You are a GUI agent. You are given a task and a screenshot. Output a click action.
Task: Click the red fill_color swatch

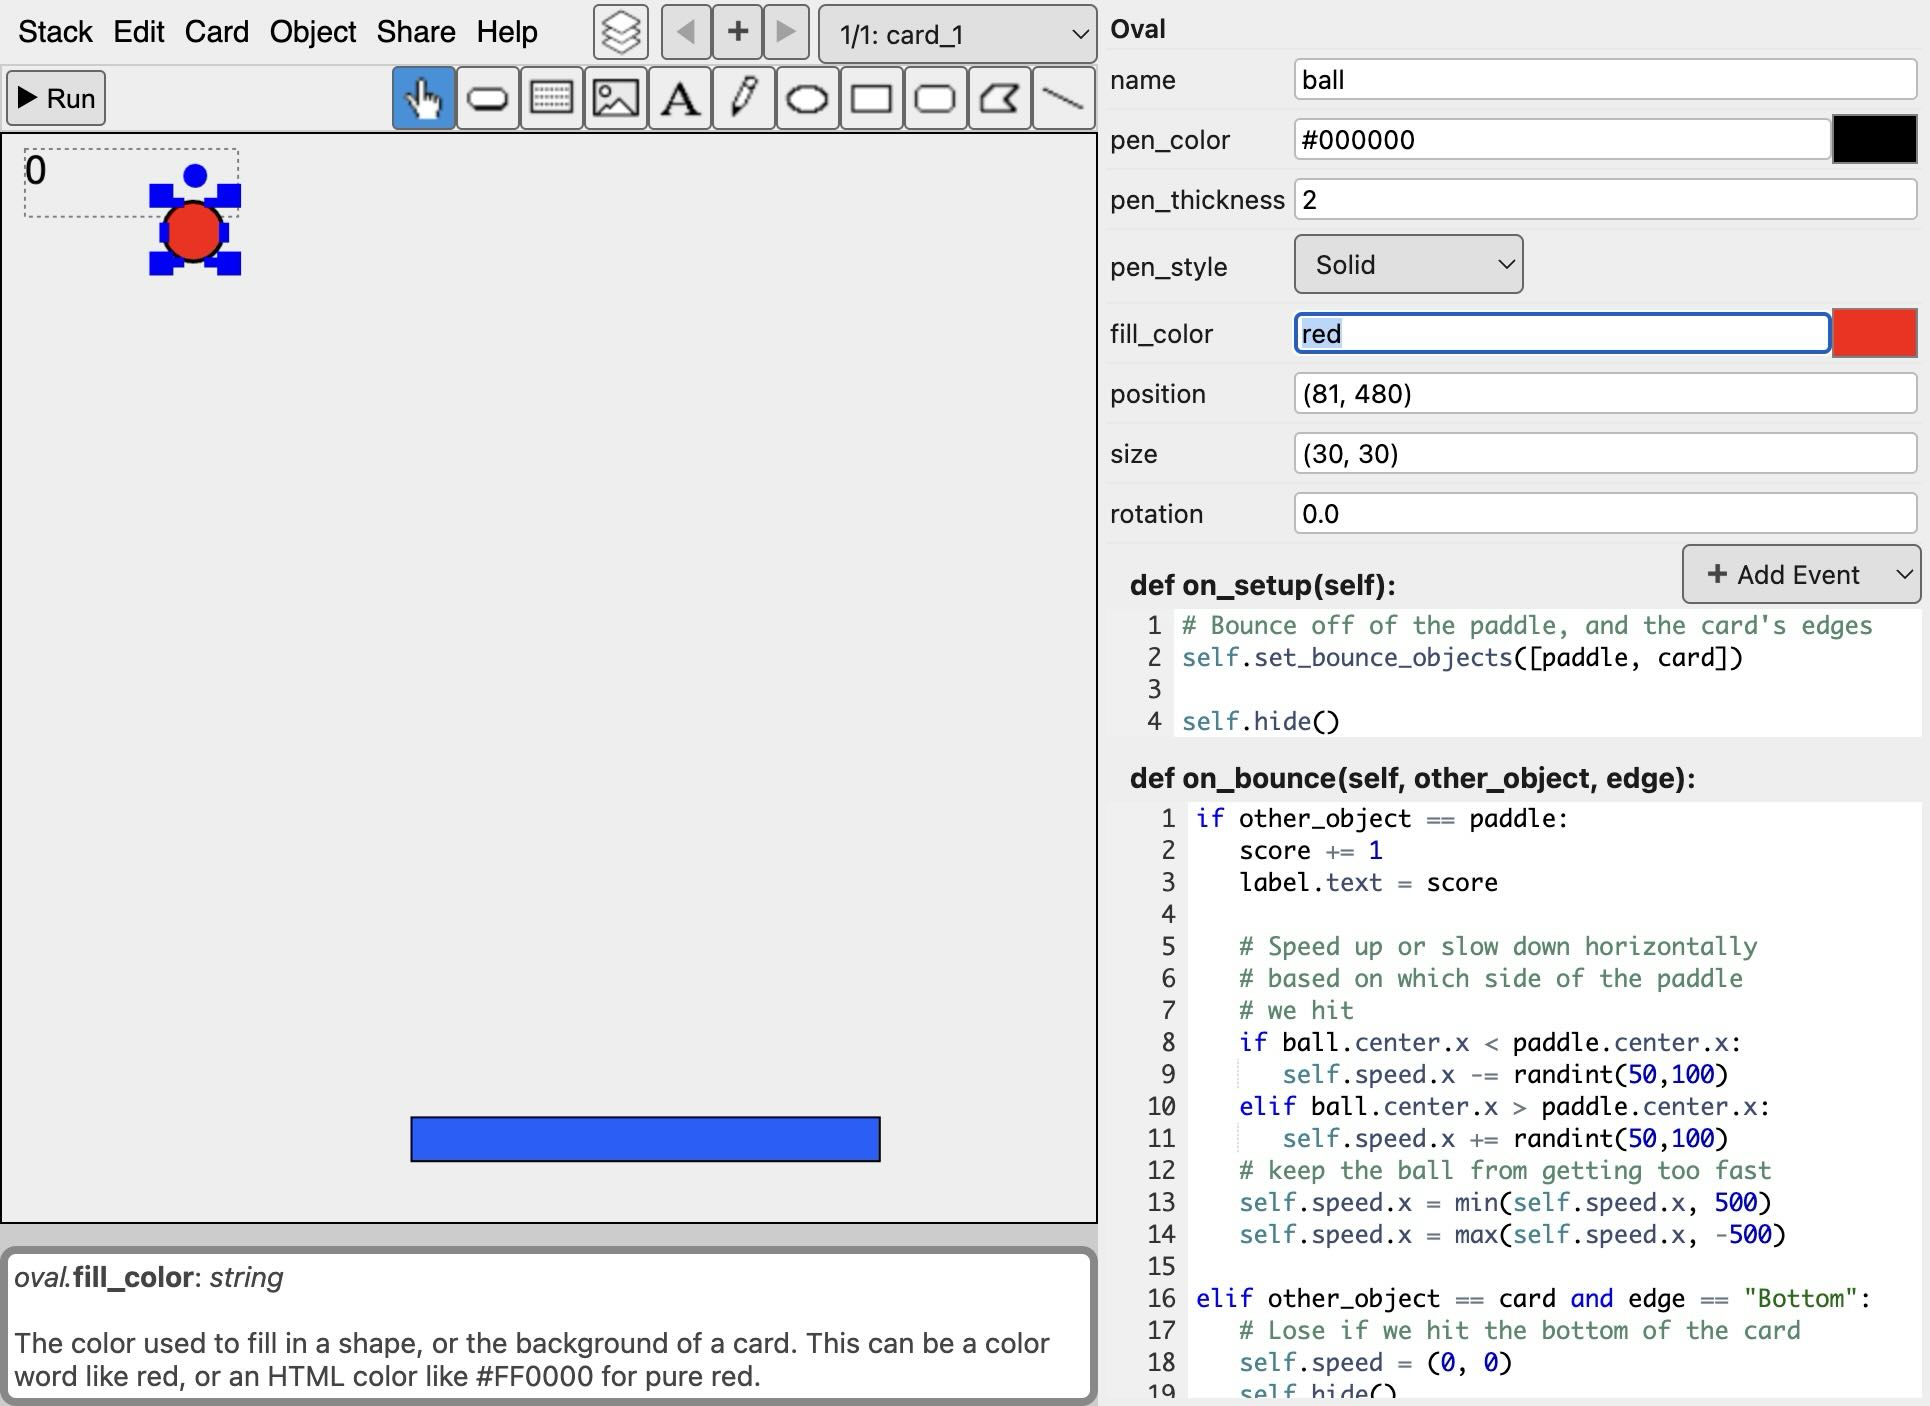[1875, 333]
